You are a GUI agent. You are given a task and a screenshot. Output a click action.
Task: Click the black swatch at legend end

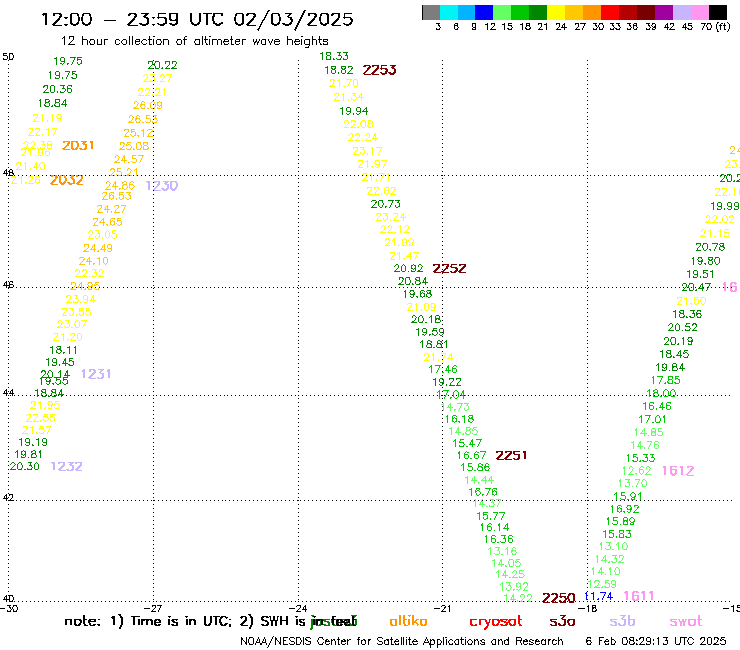pyautogui.click(x=717, y=12)
